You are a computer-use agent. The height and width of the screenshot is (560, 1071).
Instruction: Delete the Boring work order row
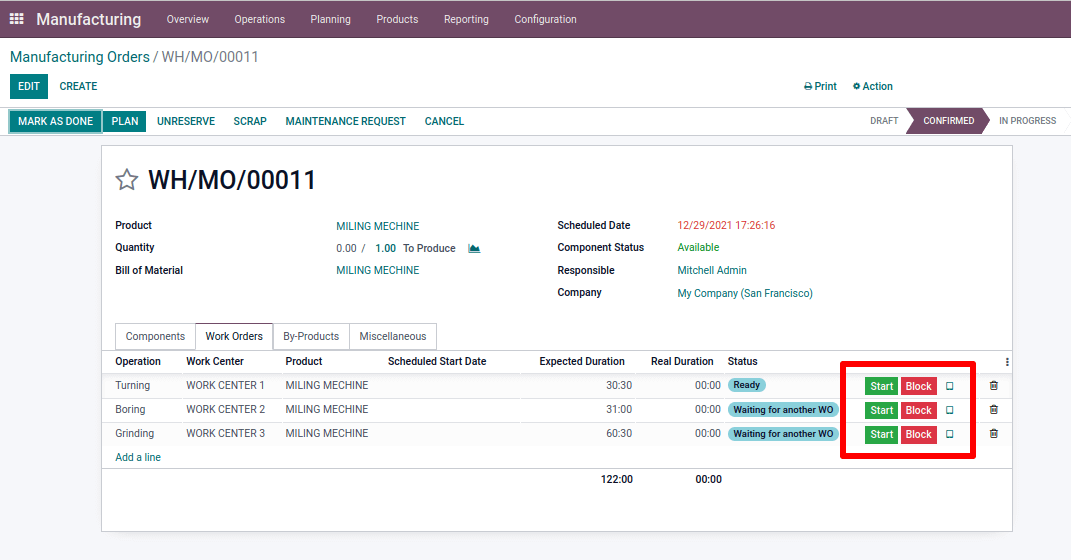(x=993, y=410)
